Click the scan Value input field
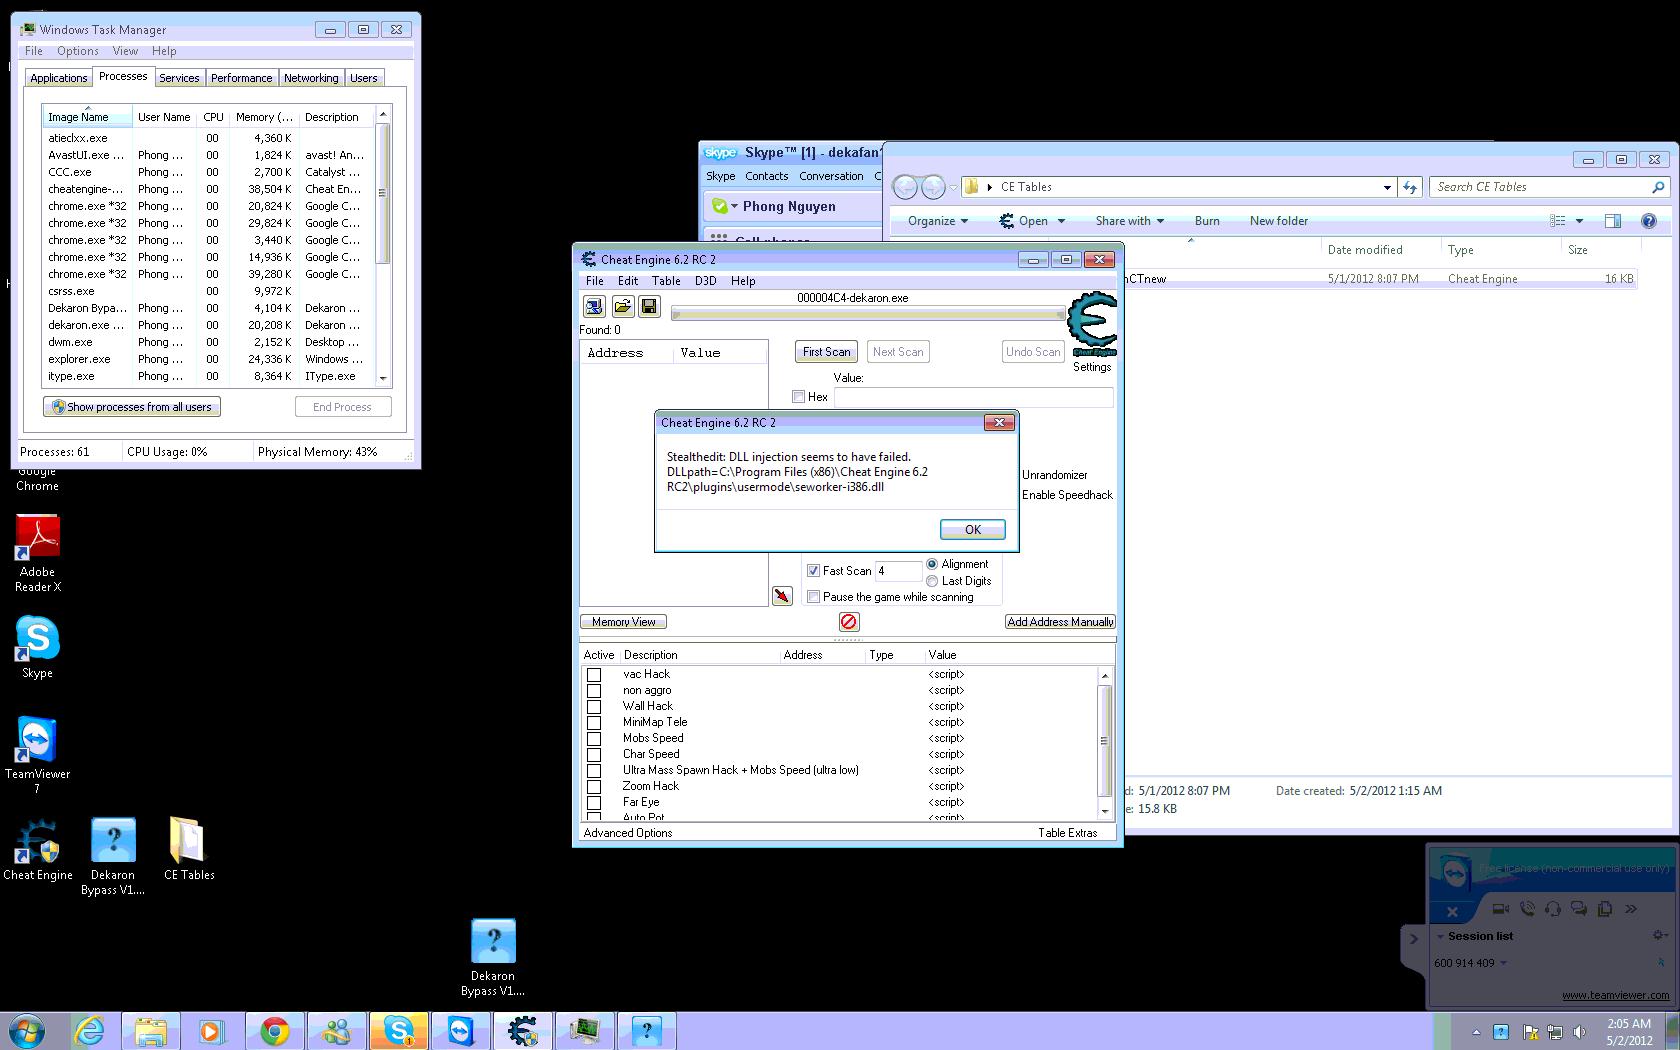The width and height of the screenshot is (1680, 1050). 973,397
